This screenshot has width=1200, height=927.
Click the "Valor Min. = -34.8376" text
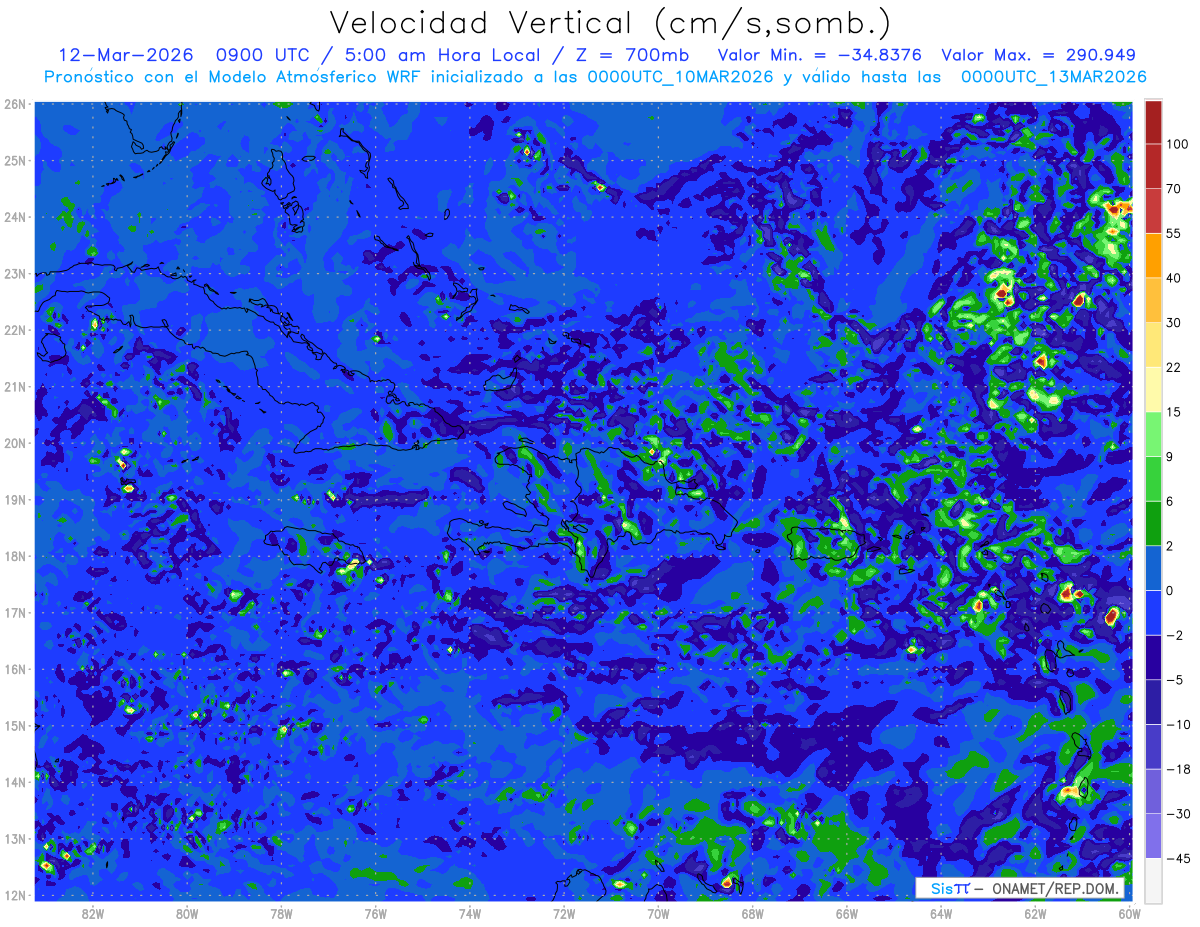pos(820,55)
